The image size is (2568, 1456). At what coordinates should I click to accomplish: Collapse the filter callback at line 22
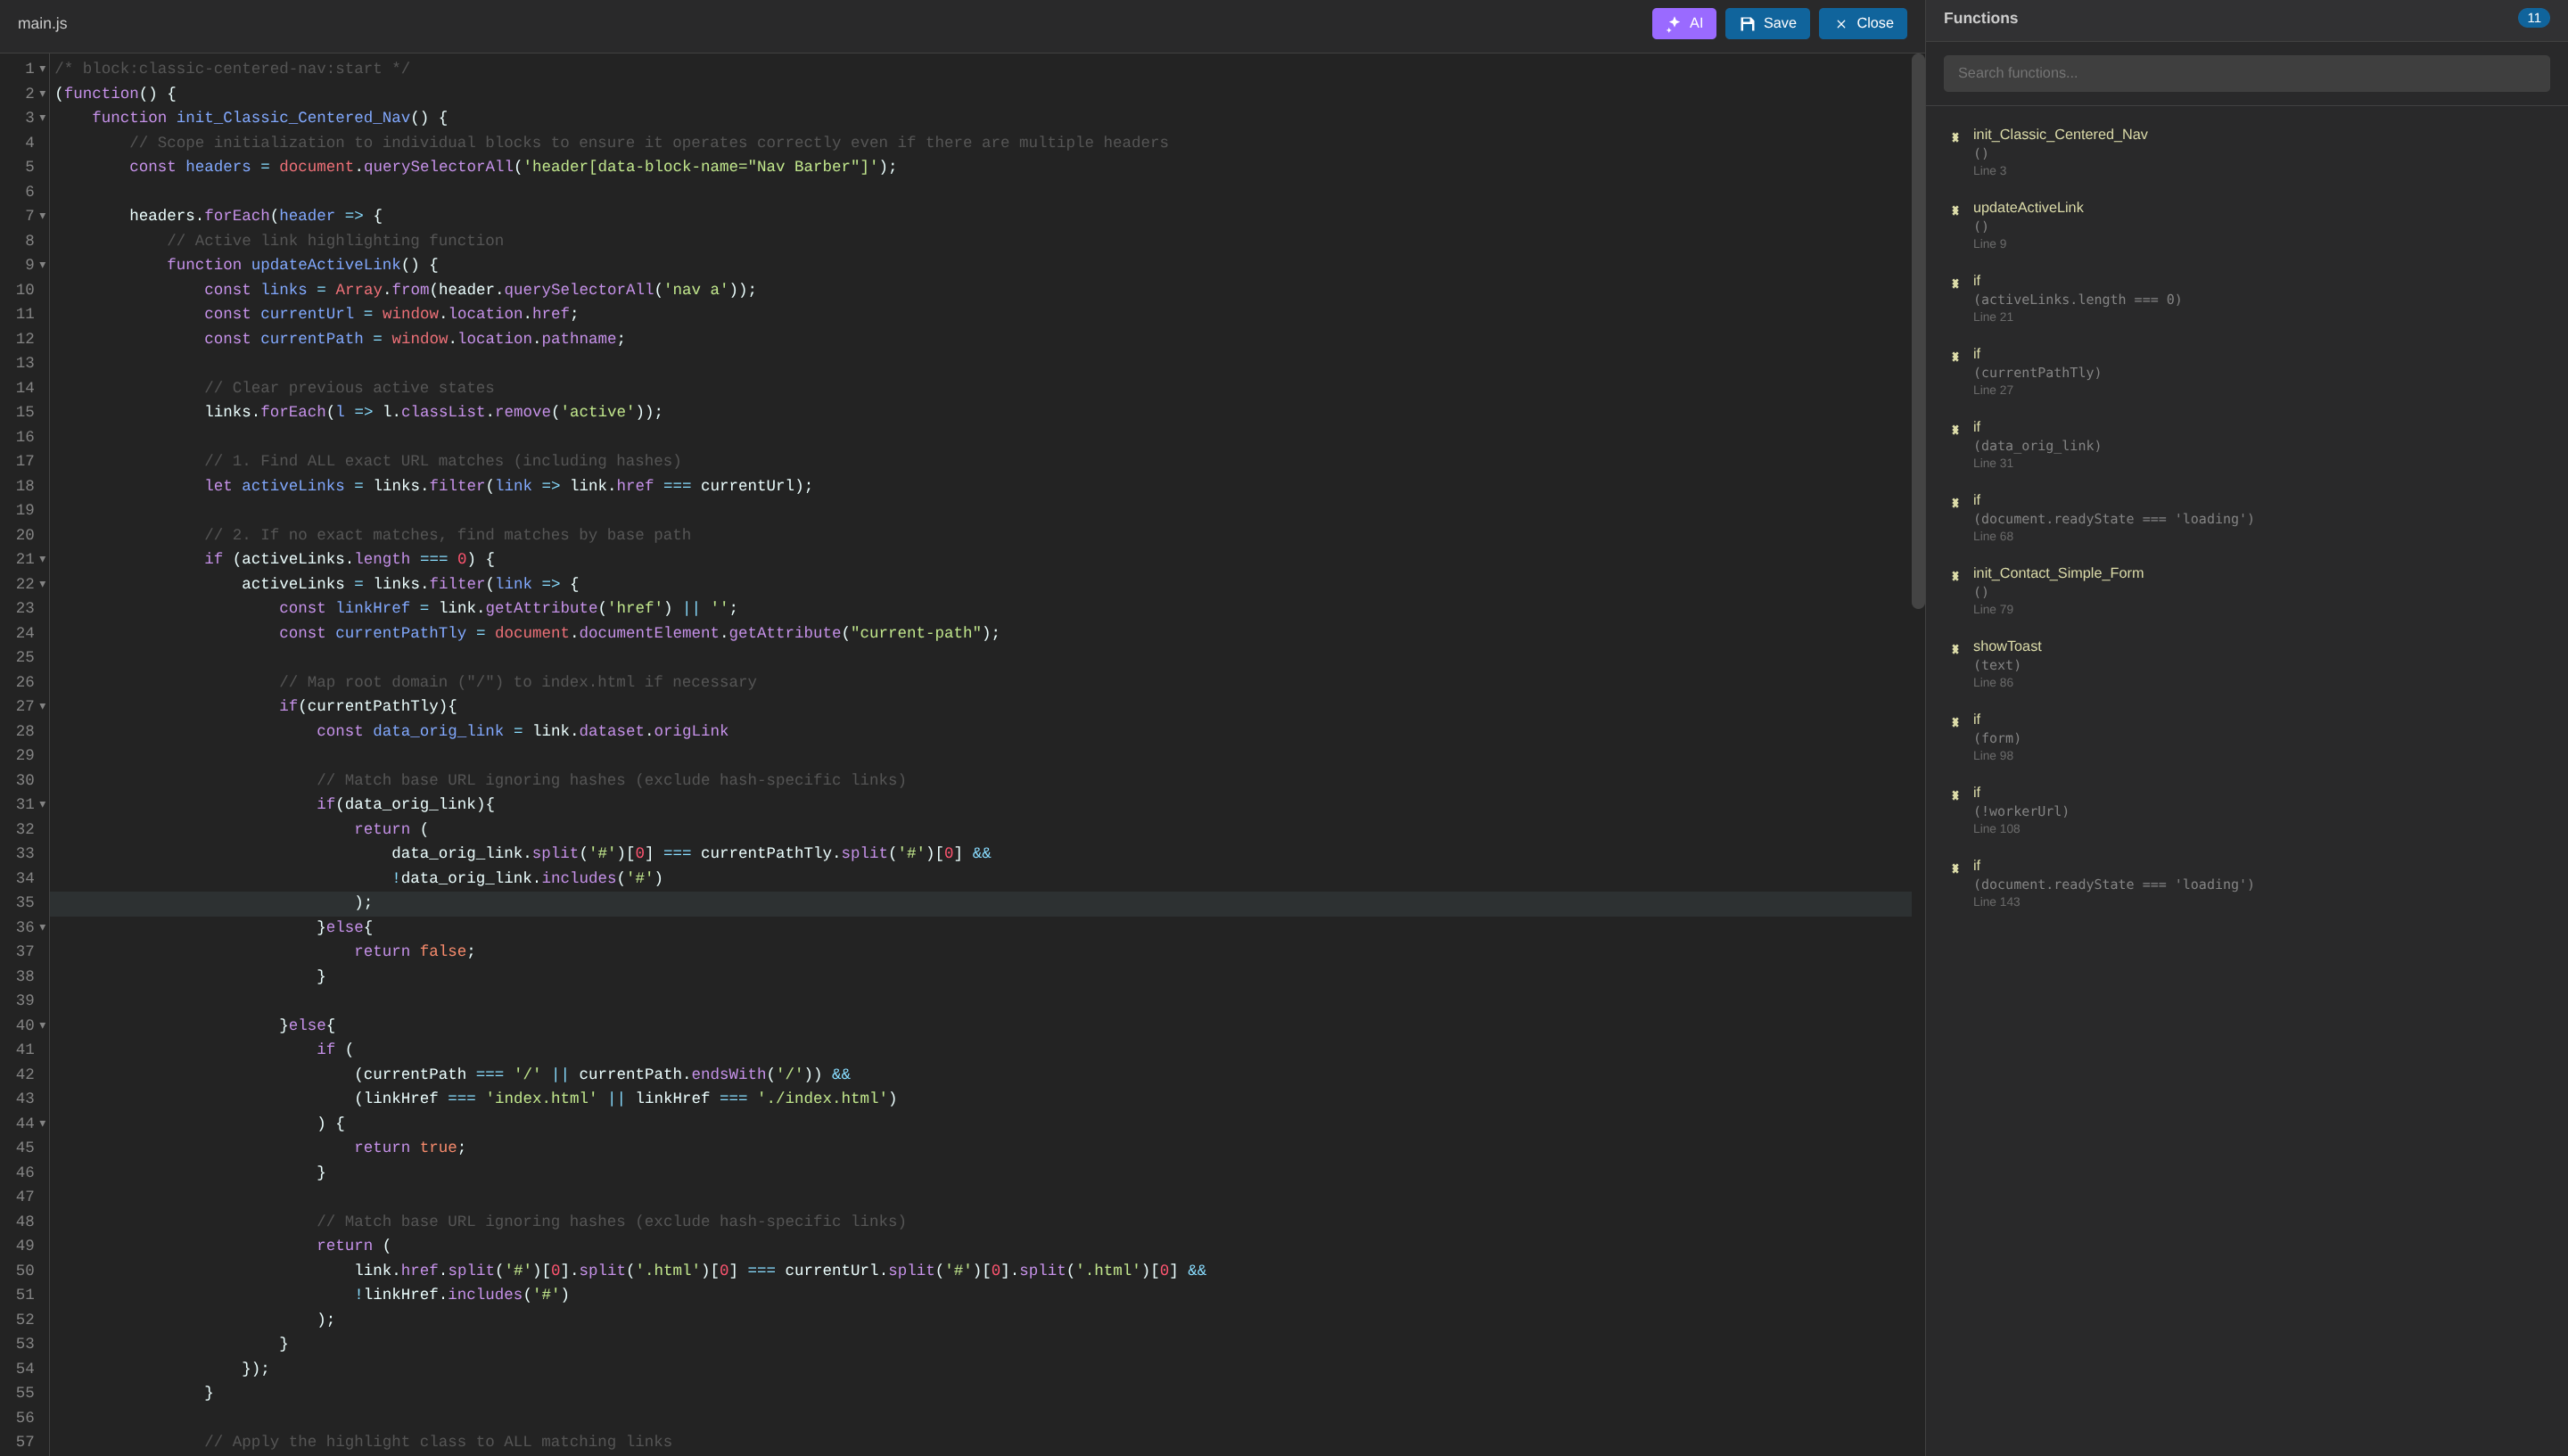[x=42, y=584]
